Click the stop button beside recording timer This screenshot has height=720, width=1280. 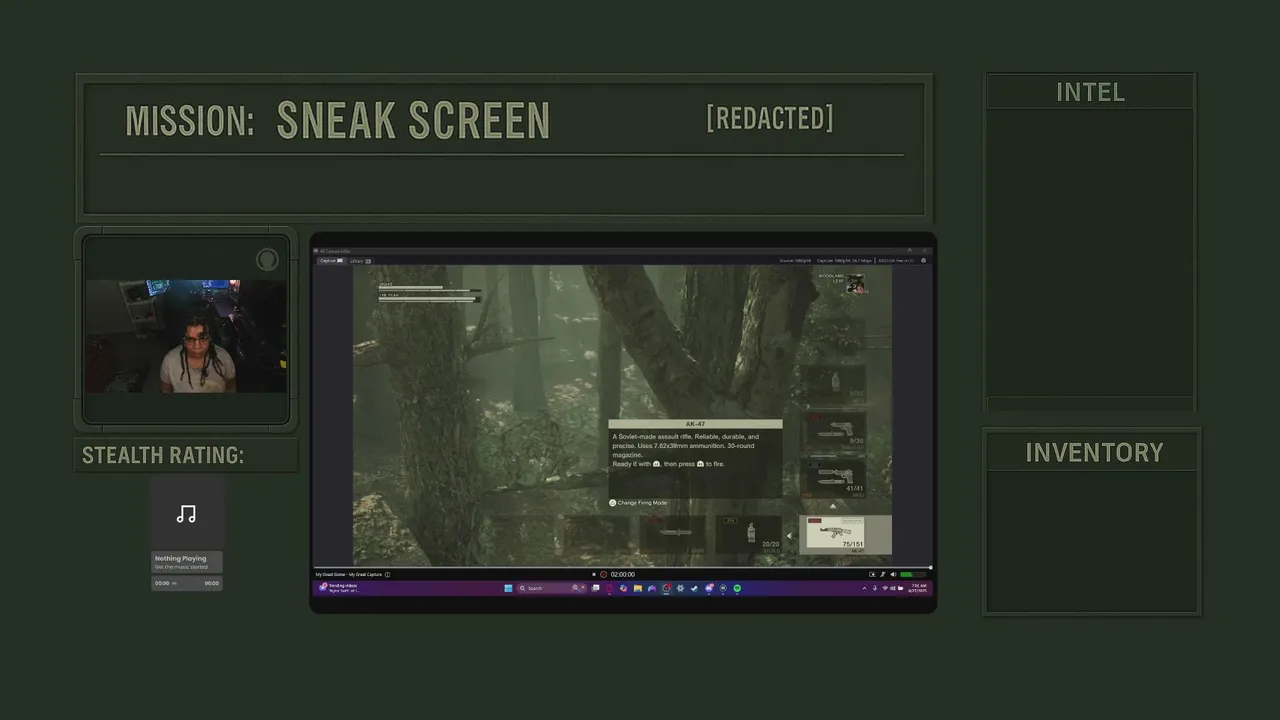click(x=594, y=574)
